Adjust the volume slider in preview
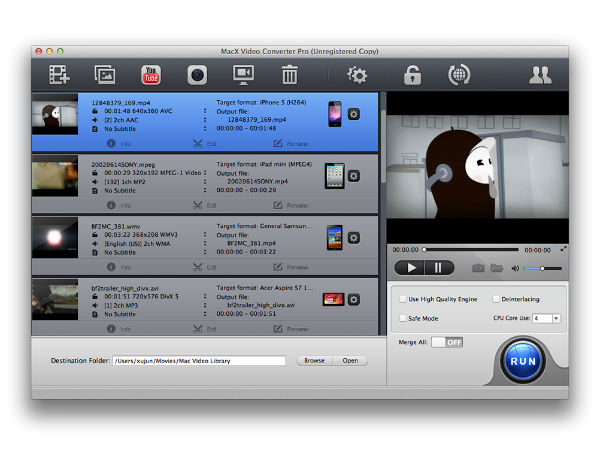The height and width of the screenshot is (450, 600). [x=542, y=268]
